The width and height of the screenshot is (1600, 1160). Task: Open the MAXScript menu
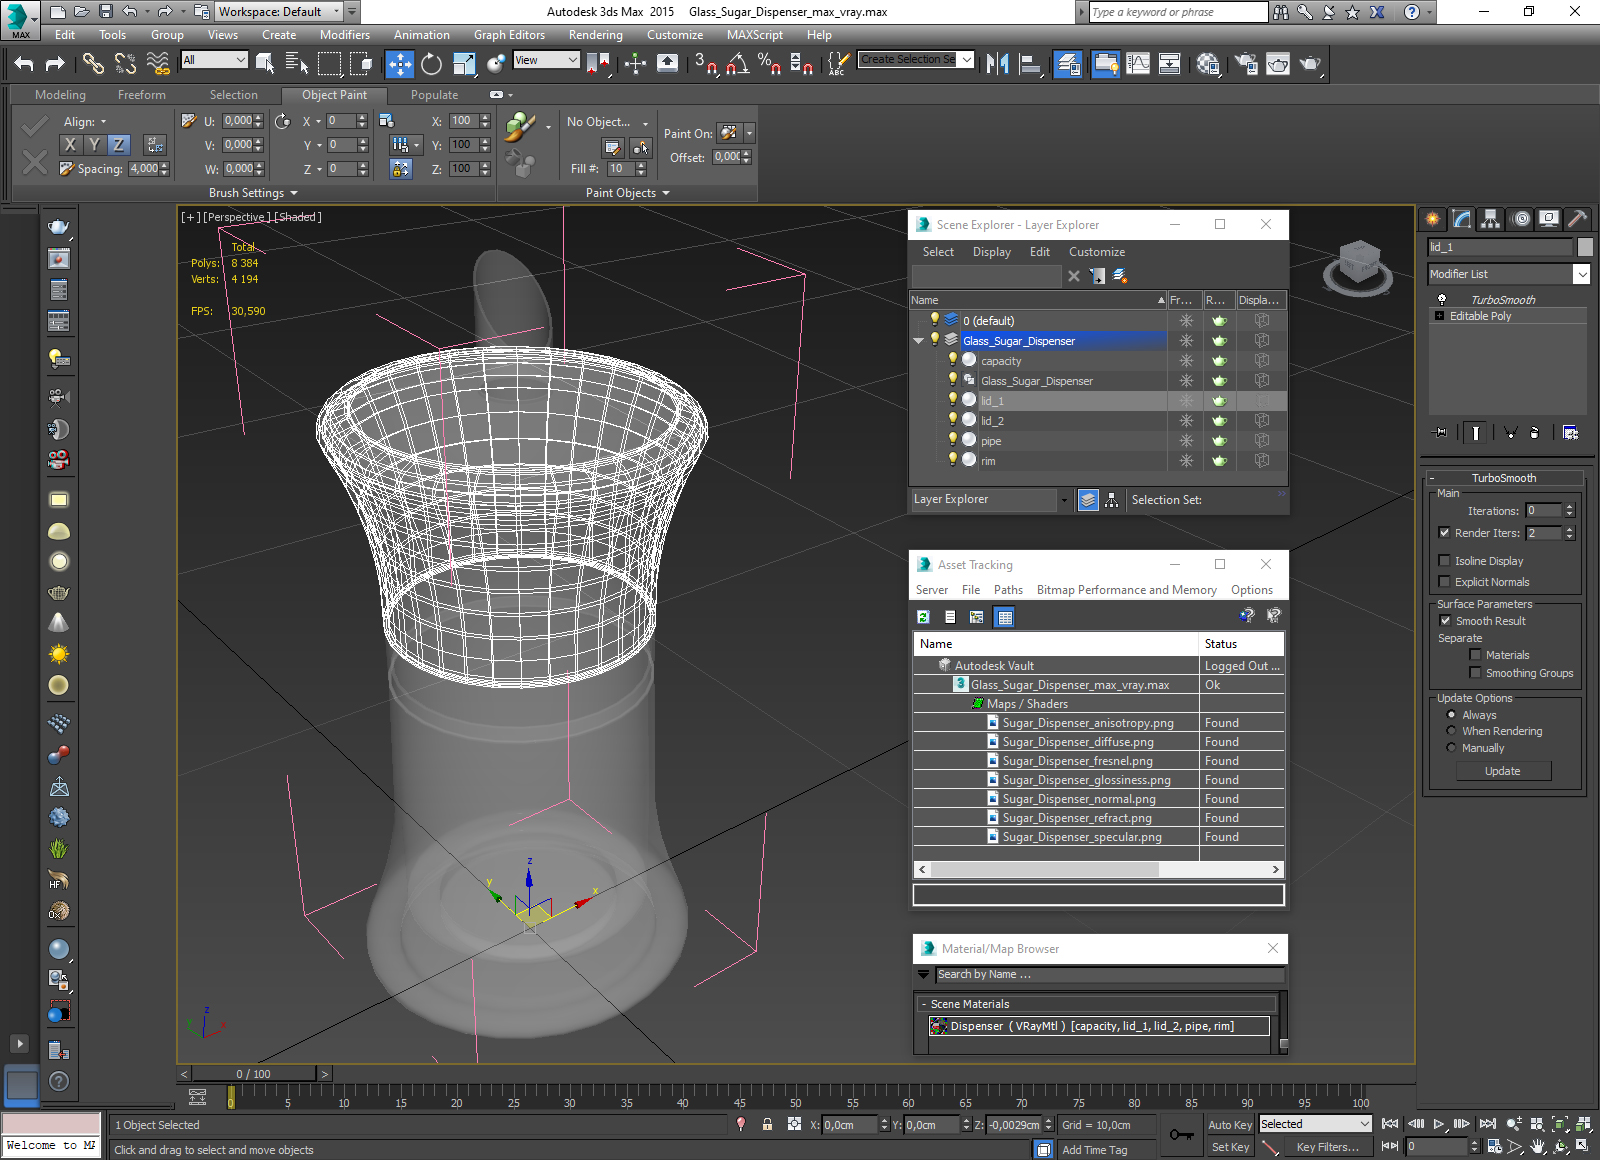click(x=754, y=35)
